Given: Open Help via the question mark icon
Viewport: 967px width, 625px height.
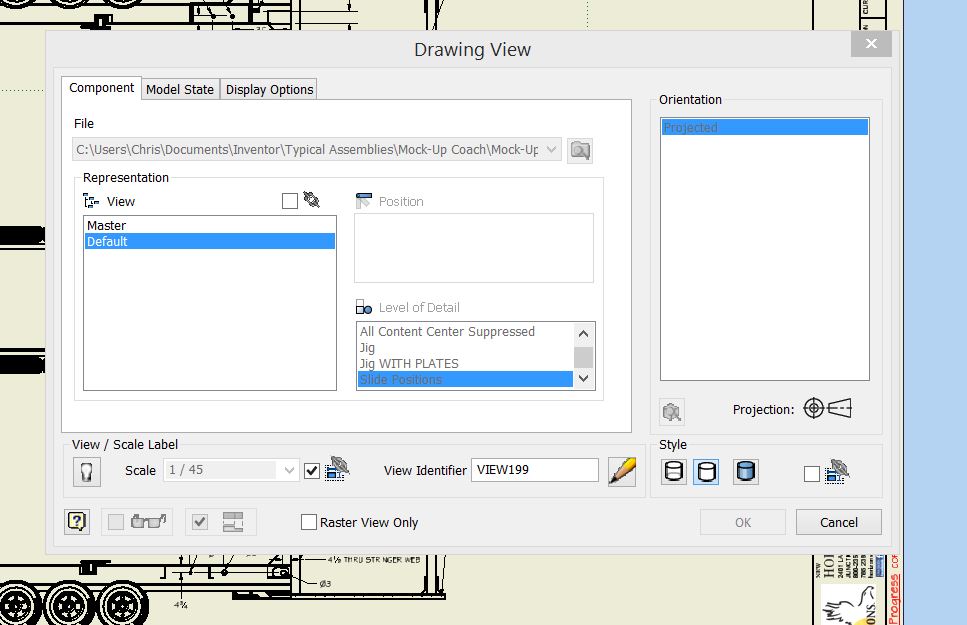Looking at the screenshot, I should [x=77, y=521].
